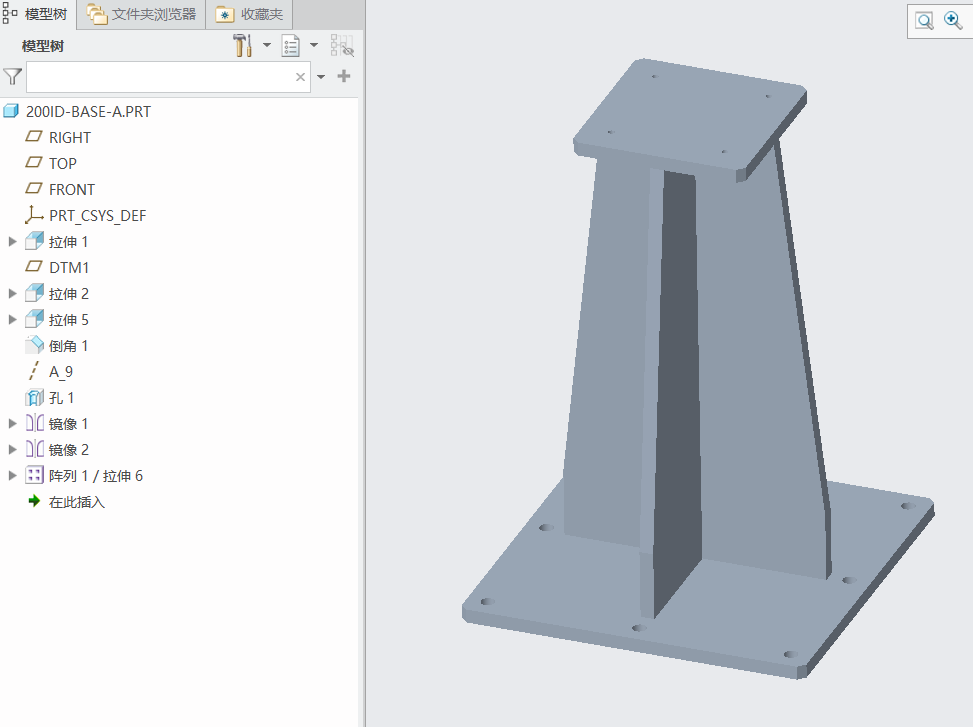Expand the 拉伸 1 feature
The height and width of the screenshot is (727, 973).
pyautogui.click(x=12, y=242)
